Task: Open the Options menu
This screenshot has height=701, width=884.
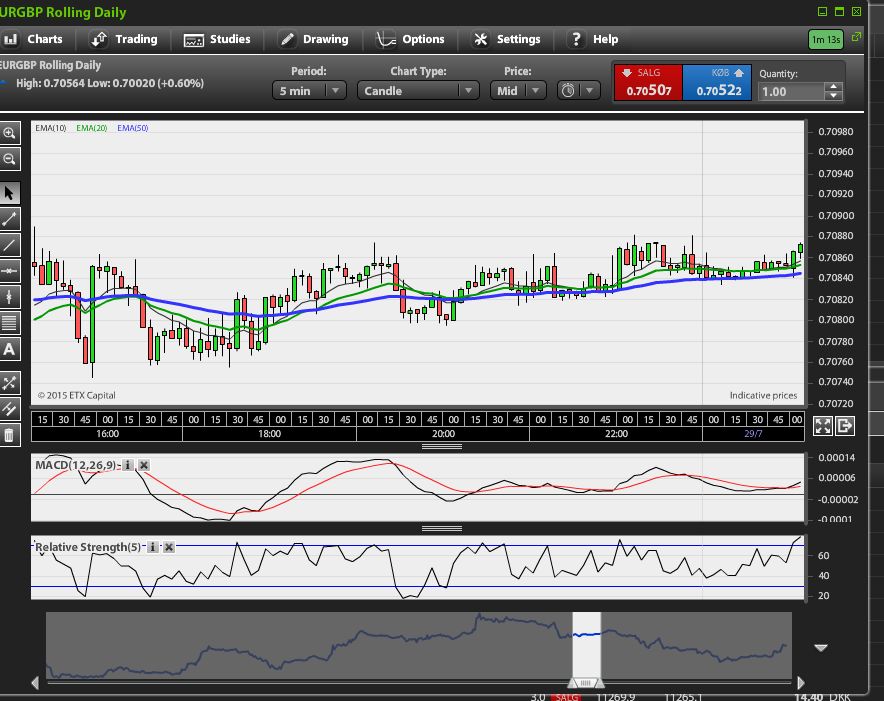Action: click(410, 39)
